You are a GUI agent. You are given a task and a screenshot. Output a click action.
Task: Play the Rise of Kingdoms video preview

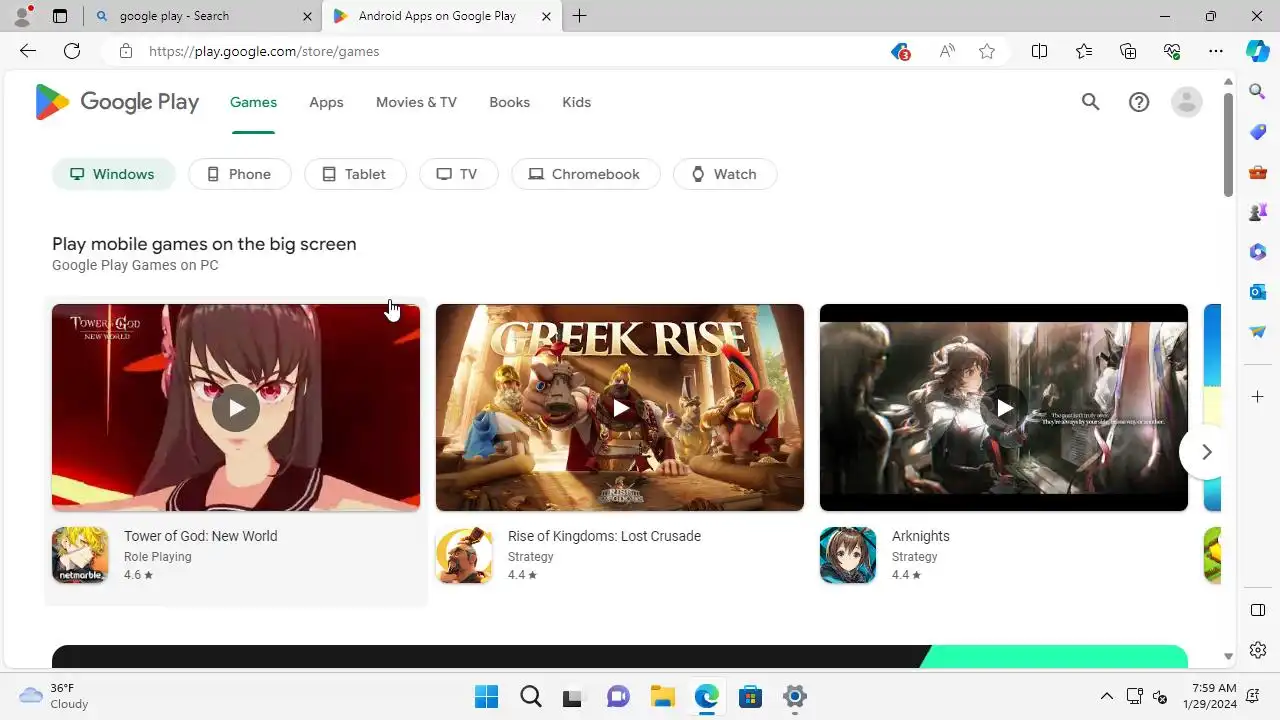pos(620,408)
